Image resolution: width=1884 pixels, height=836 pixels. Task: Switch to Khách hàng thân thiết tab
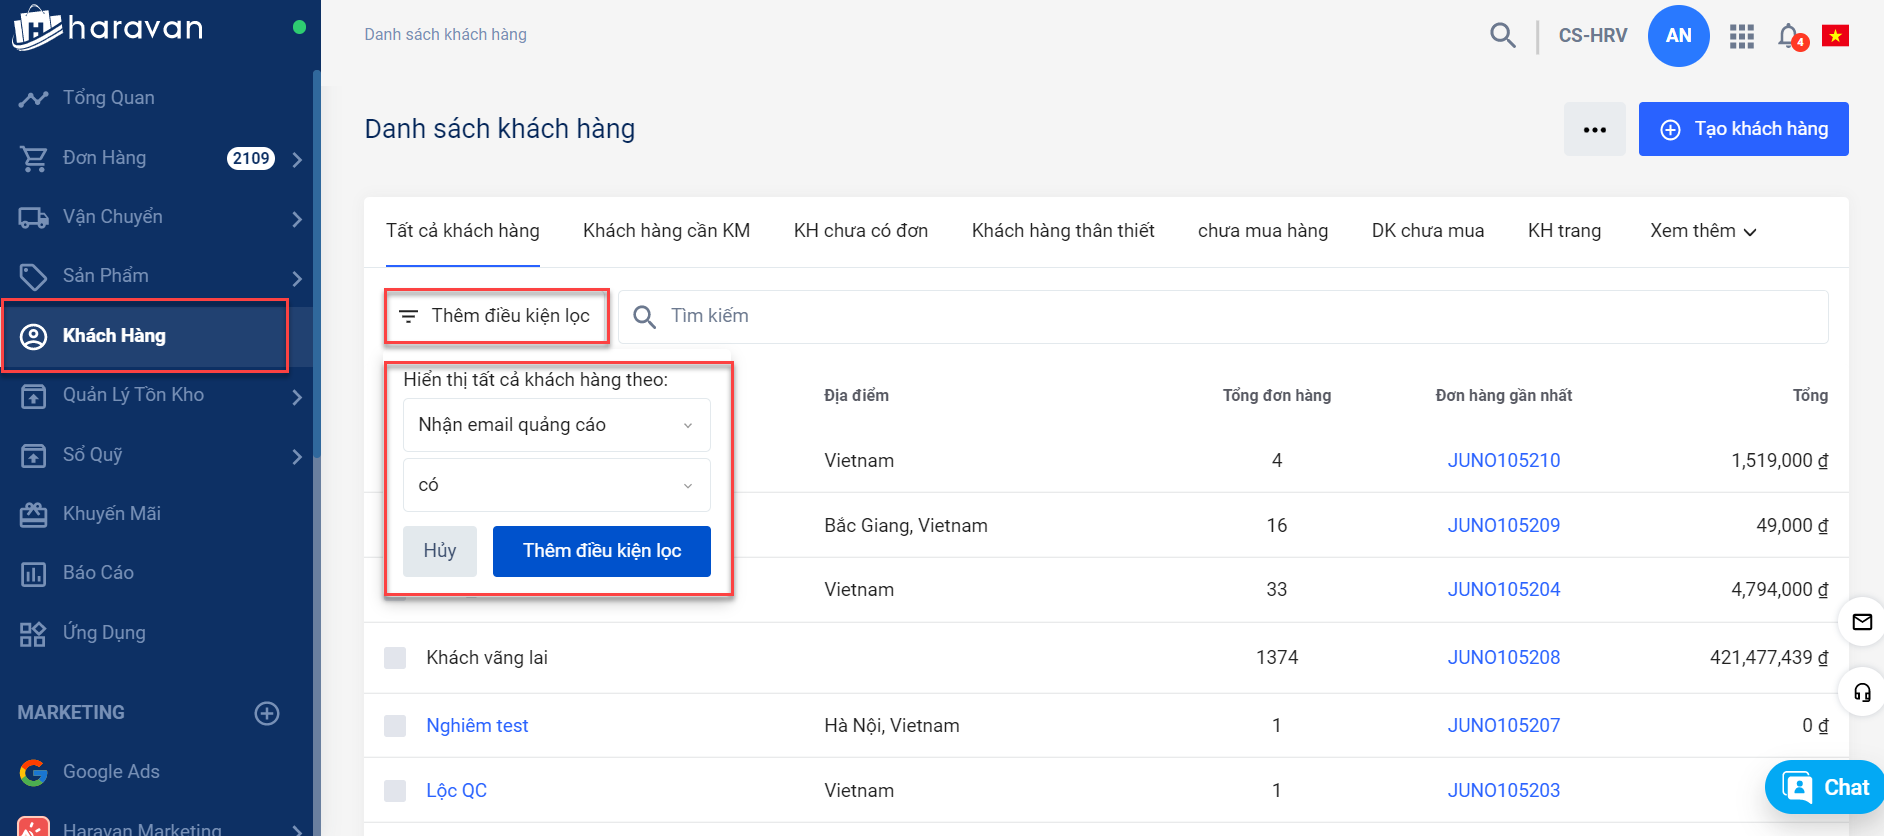(x=1062, y=231)
